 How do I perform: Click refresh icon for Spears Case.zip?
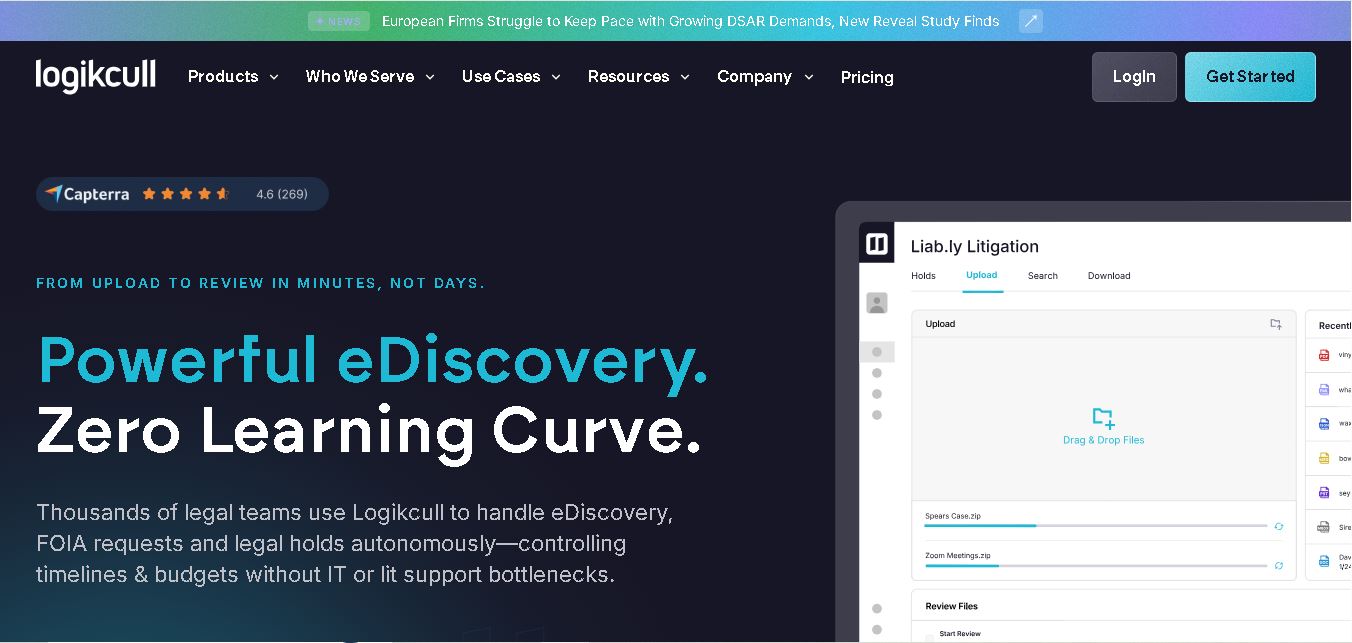click(1279, 526)
